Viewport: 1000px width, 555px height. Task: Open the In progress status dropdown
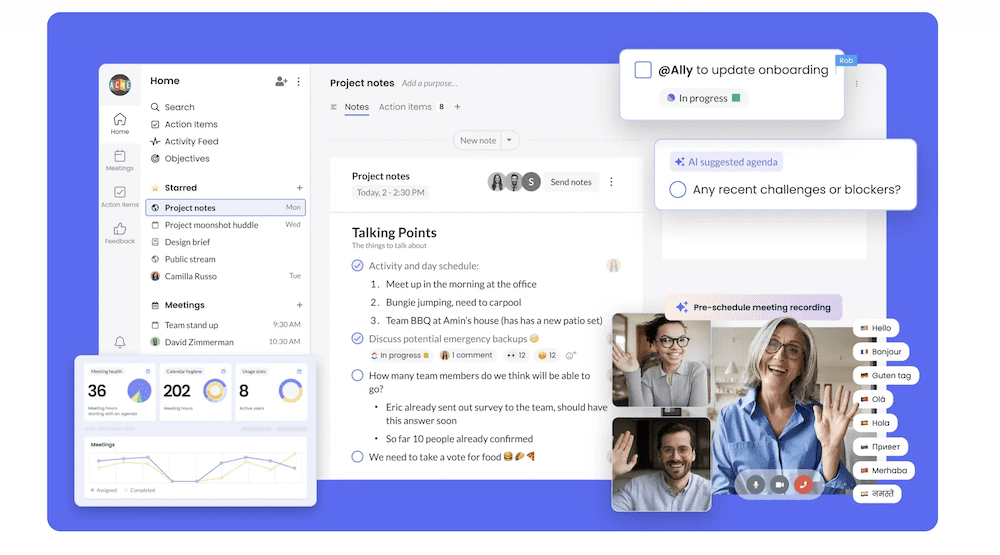point(703,98)
